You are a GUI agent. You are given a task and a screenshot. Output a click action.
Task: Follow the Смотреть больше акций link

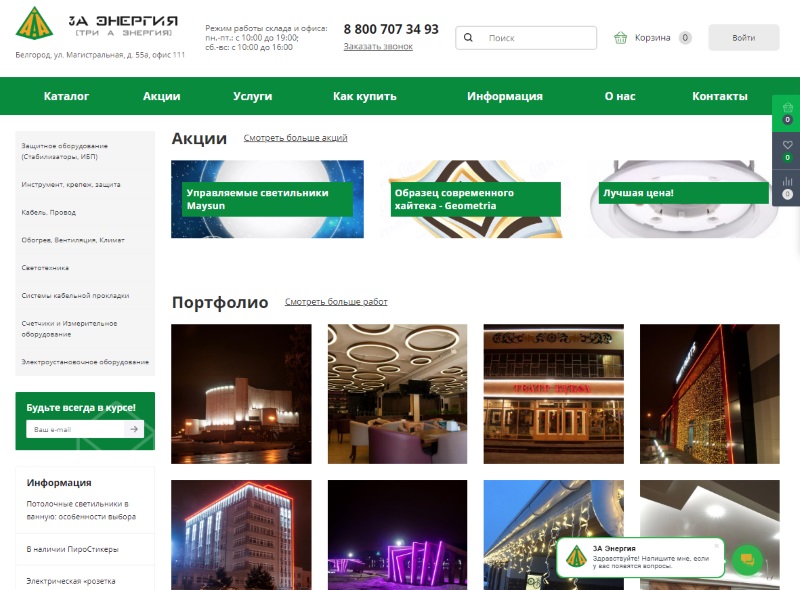(x=295, y=138)
